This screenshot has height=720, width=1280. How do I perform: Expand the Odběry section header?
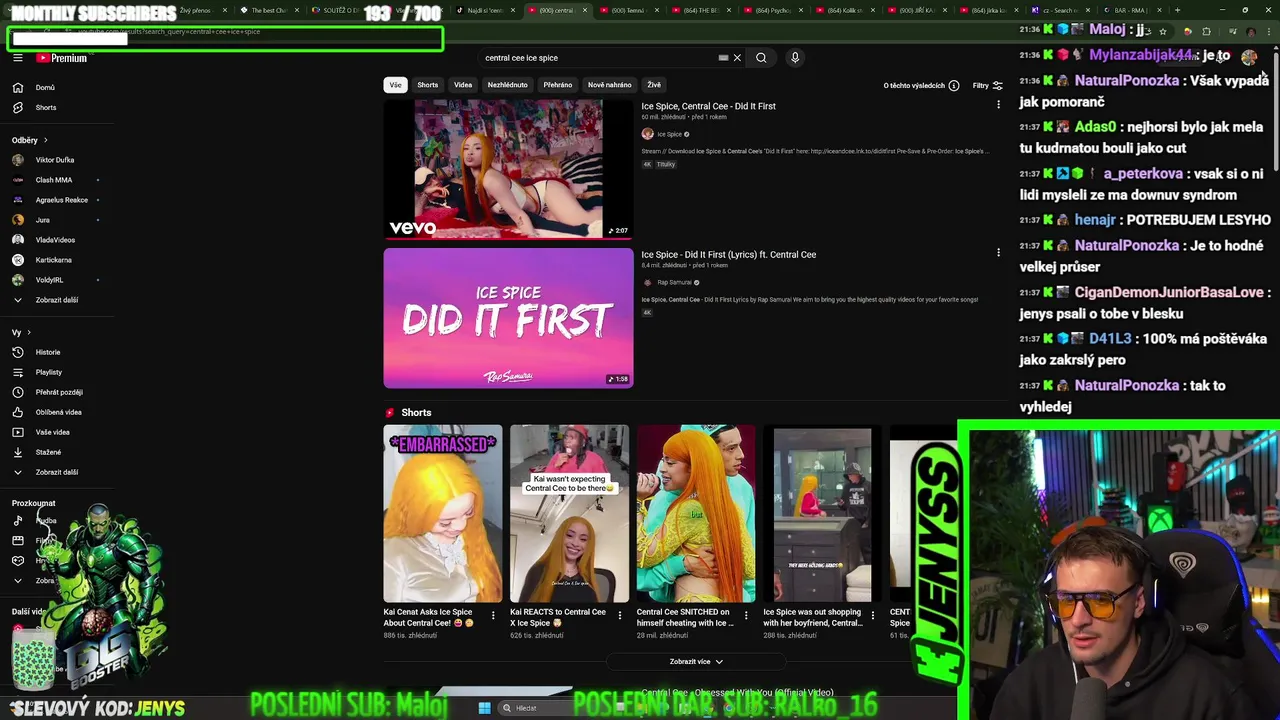pyautogui.click(x=29, y=140)
